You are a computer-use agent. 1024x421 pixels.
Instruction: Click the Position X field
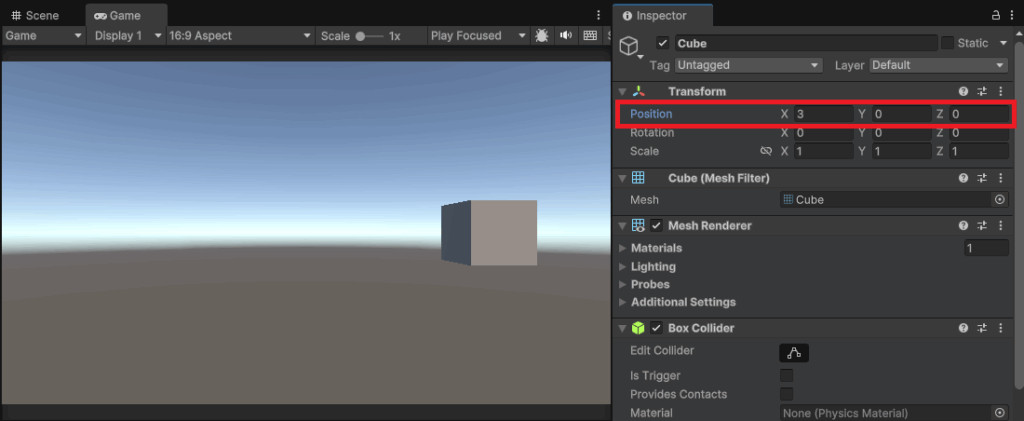(x=824, y=114)
